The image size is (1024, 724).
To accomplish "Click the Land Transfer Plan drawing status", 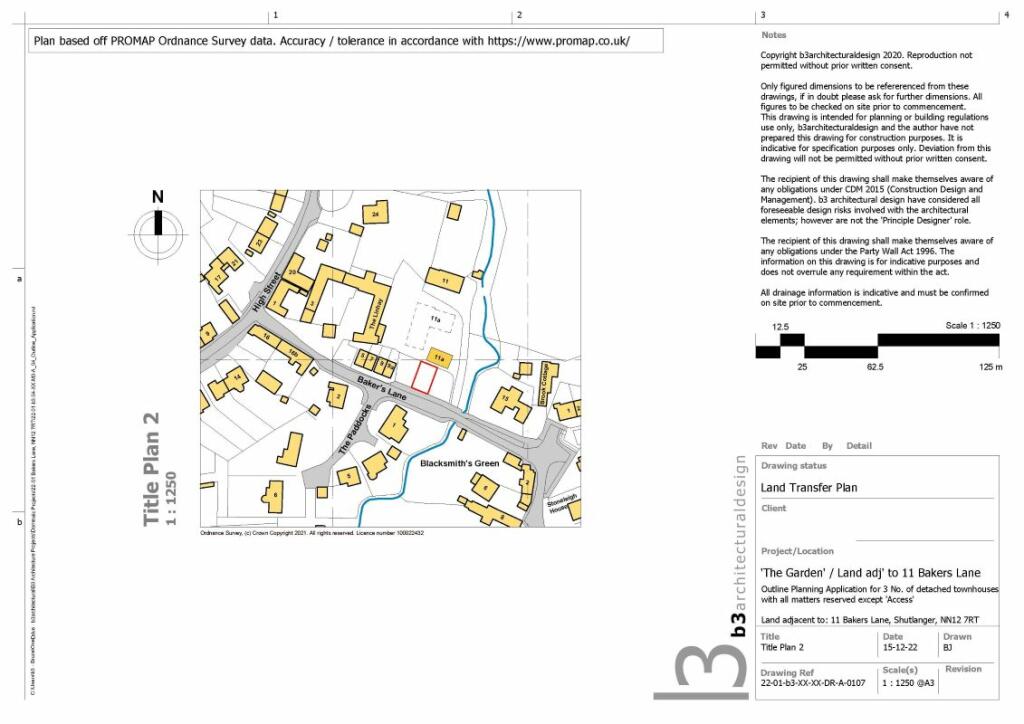I will point(811,488).
